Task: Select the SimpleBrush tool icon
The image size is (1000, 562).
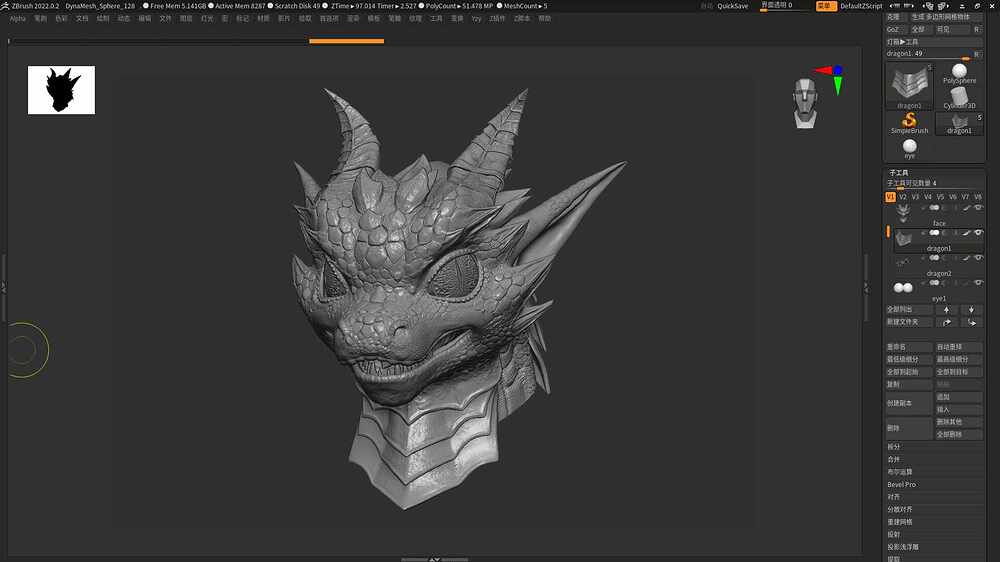Action: 909,122
